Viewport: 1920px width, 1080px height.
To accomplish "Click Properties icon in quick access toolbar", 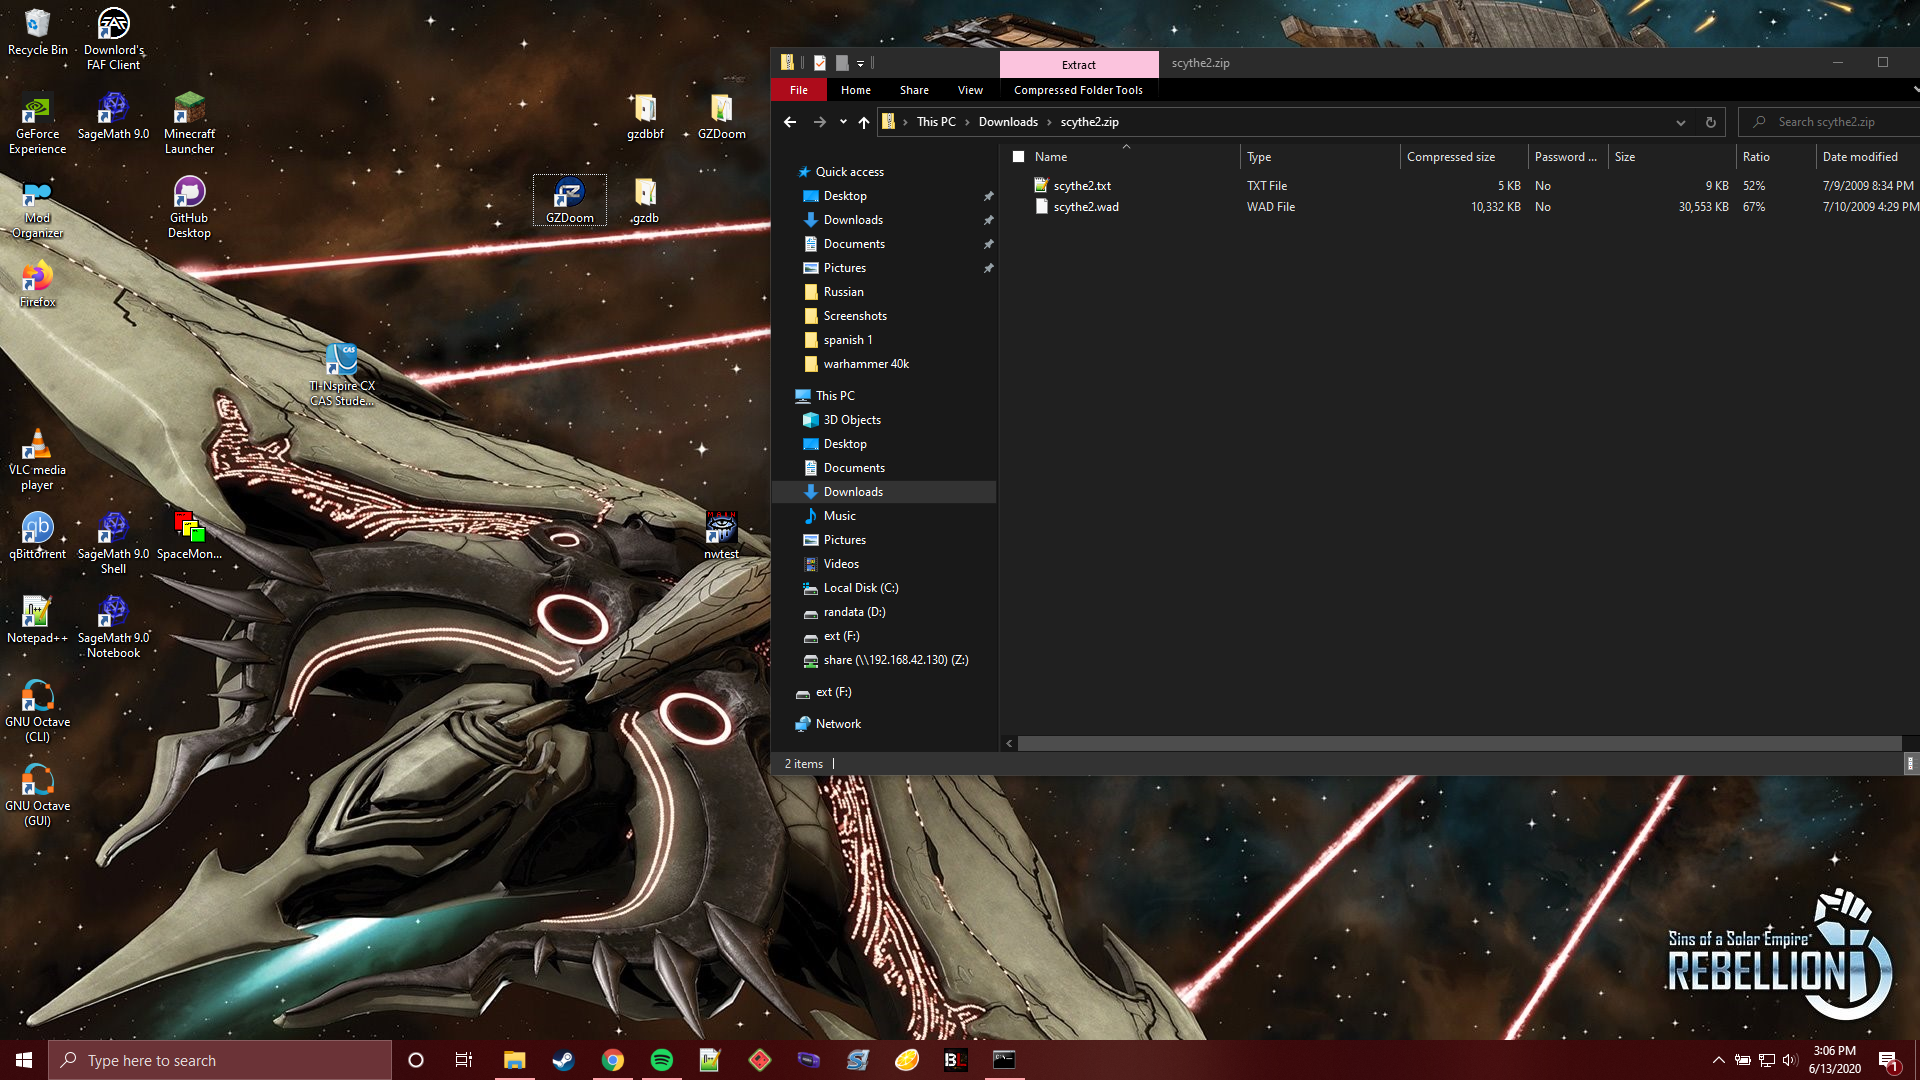I will tap(820, 63).
